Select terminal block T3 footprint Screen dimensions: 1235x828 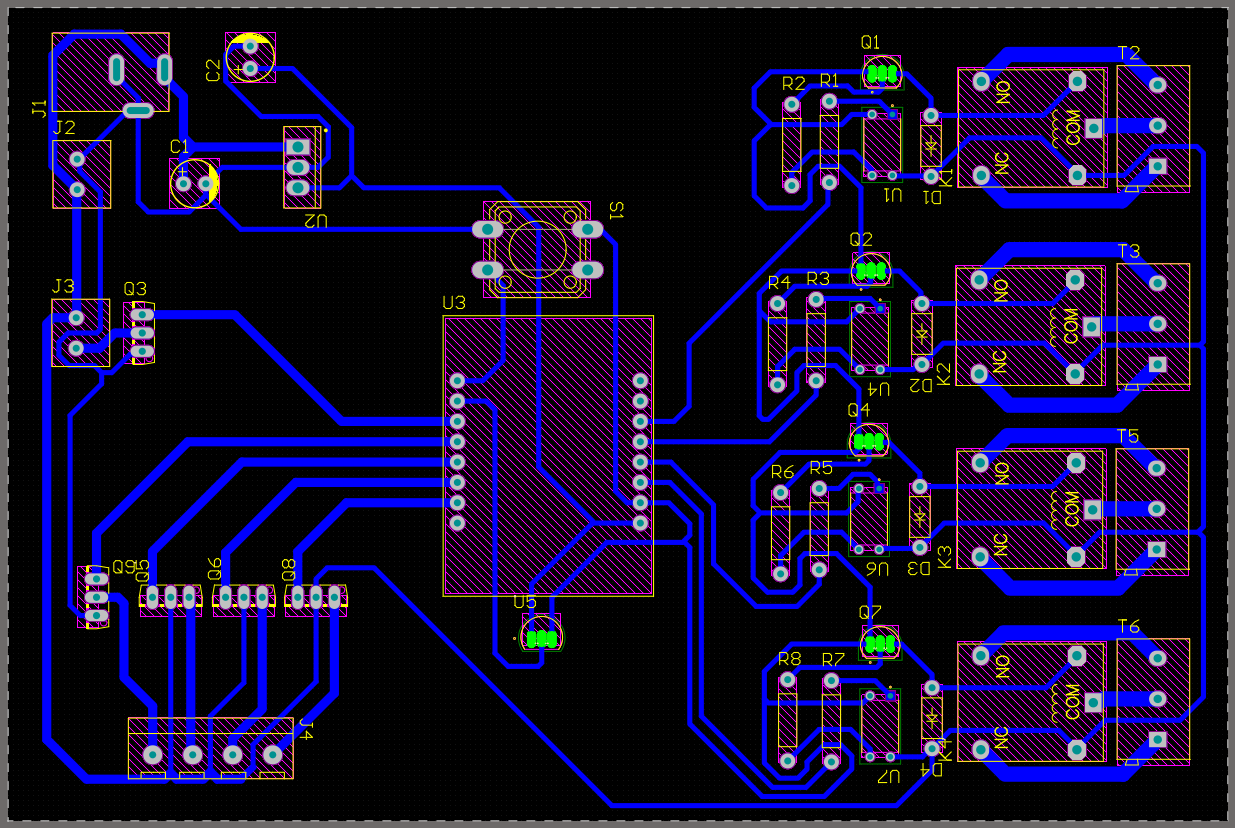coord(1154,326)
